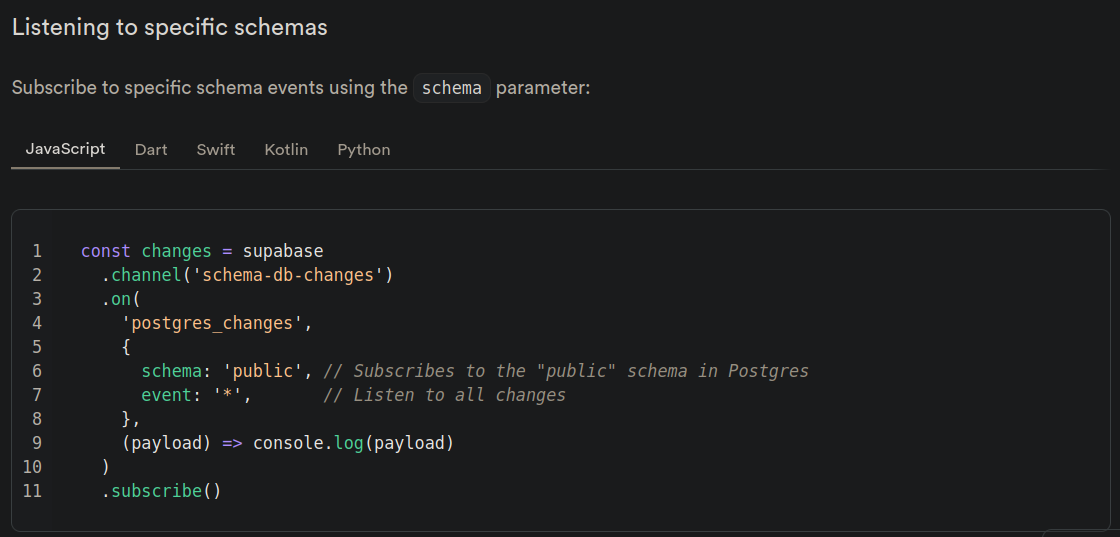This screenshot has height=537, width=1120.
Task: Click line number 1 in code block
Action: [x=36, y=251]
